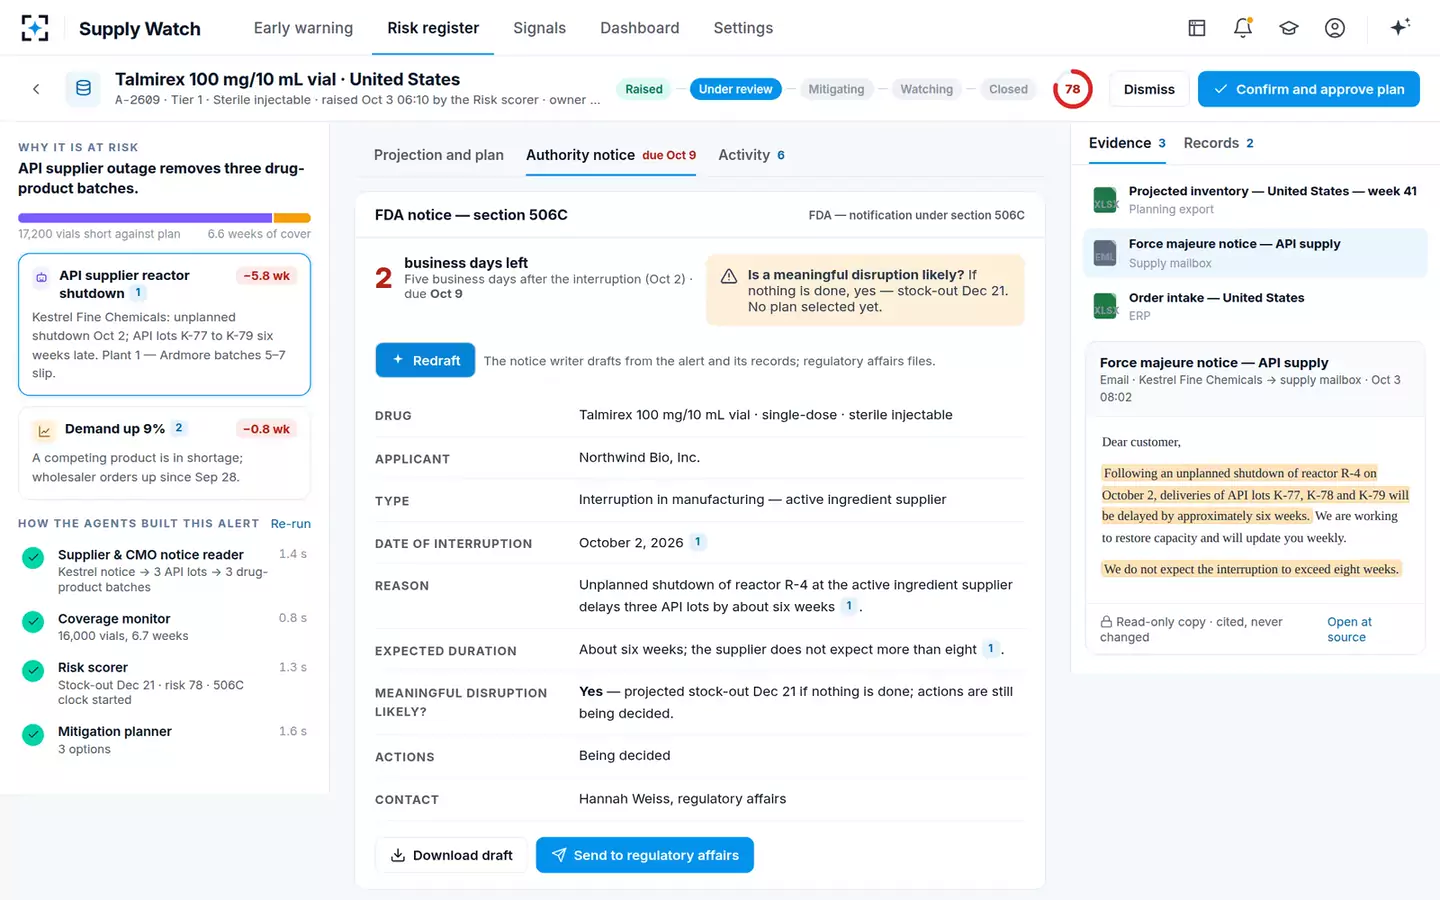
Task: Open the force majeure email at source
Action: [1349, 629]
